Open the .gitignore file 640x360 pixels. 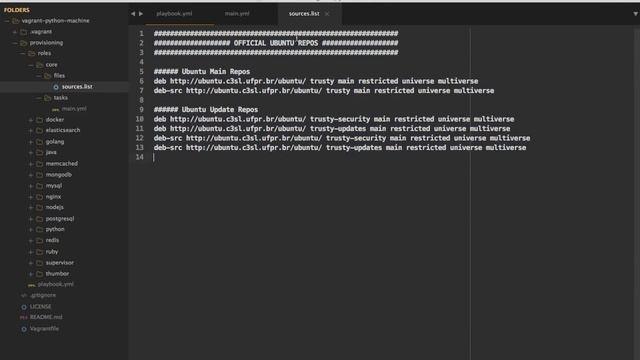[42, 295]
